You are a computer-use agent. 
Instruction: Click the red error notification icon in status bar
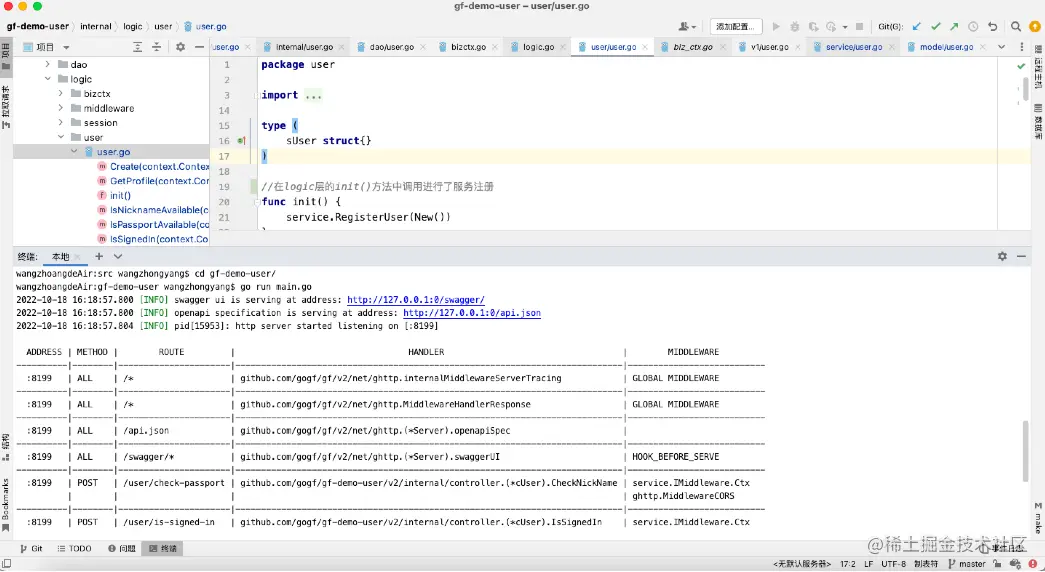pyautogui.click(x=1032, y=564)
